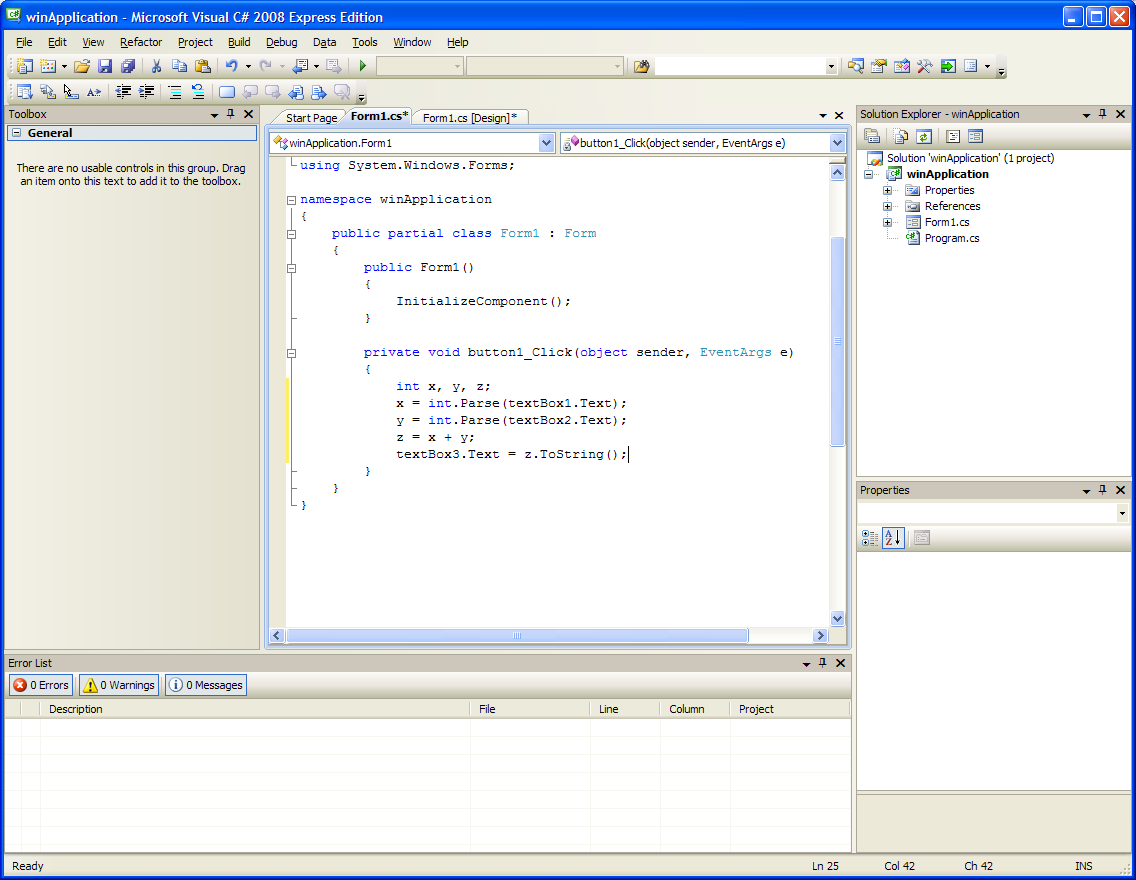Open the Build menu
This screenshot has height=880, width=1136.
tap(239, 42)
